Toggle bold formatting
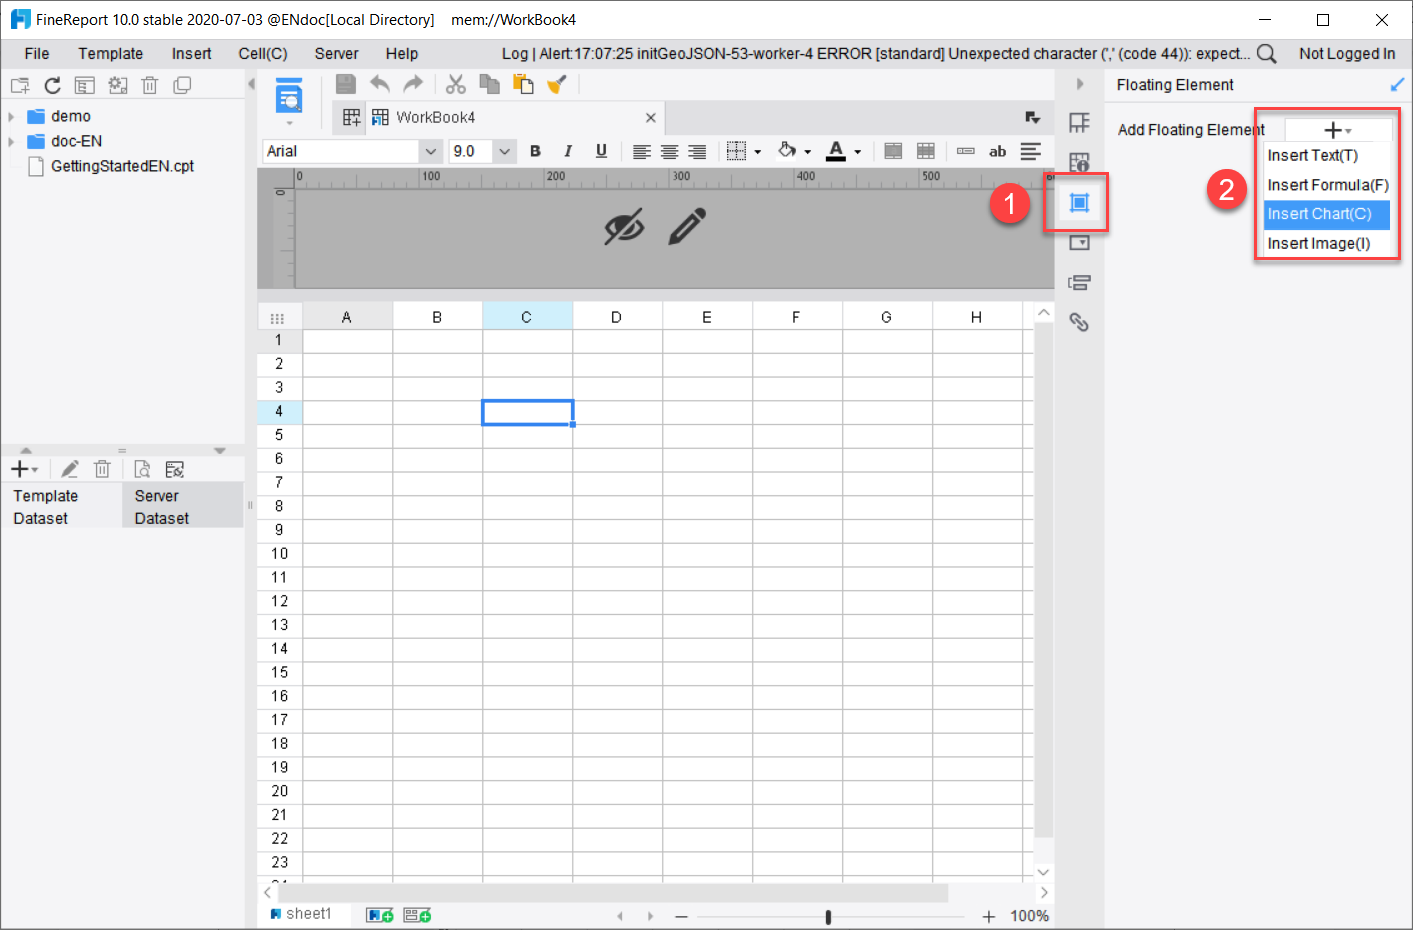Image resolution: width=1413 pixels, height=930 pixels. pyautogui.click(x=535, y=151)
